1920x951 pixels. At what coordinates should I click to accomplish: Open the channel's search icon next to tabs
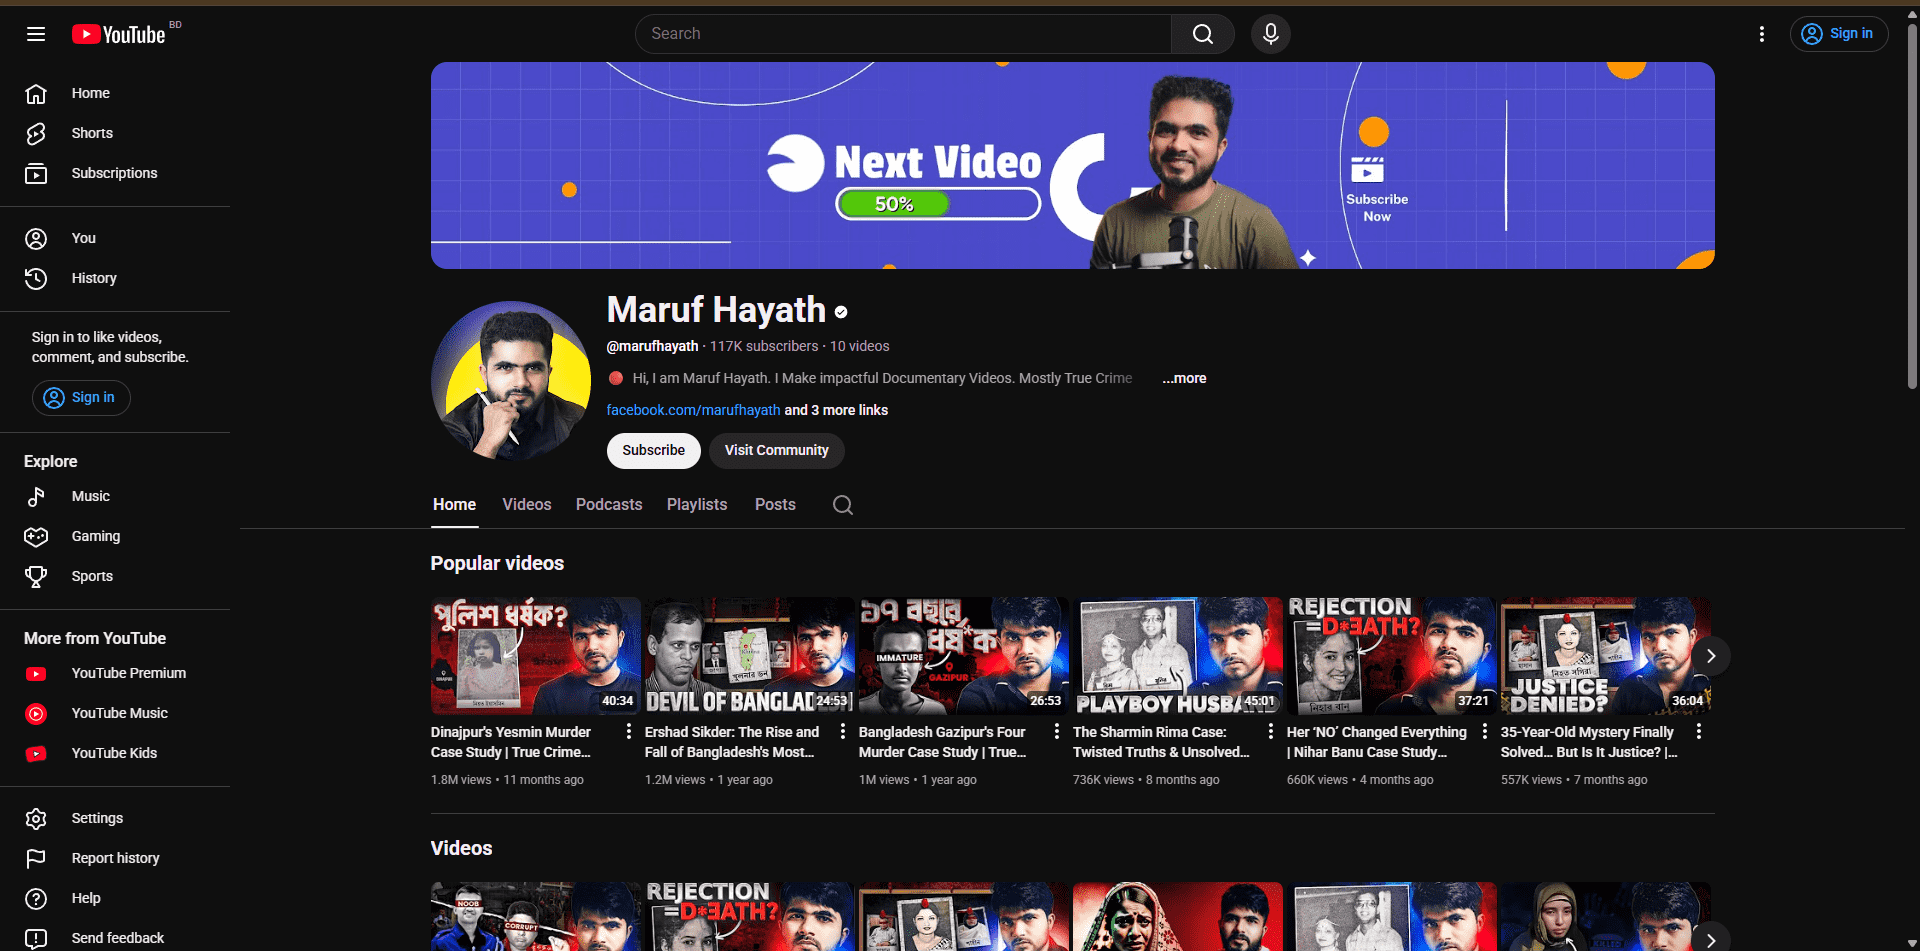click(x=841, y=505)
